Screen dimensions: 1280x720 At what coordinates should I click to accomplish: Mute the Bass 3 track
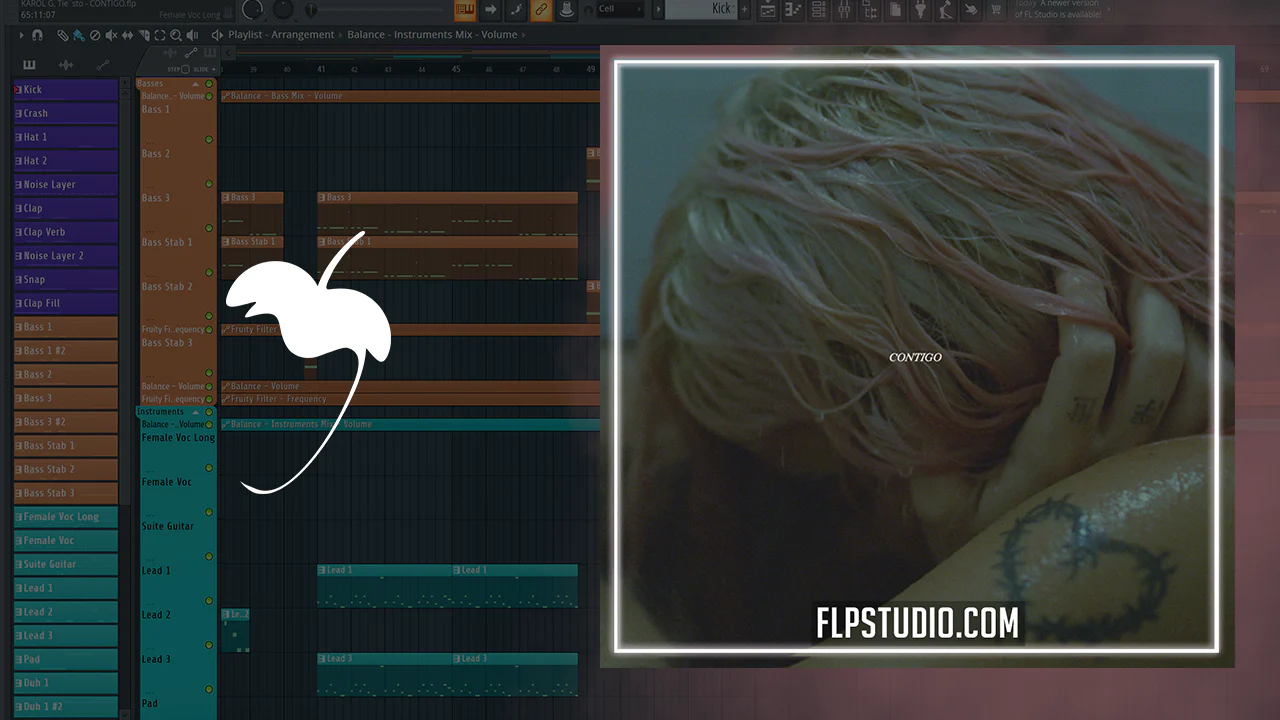pos(209,228)
